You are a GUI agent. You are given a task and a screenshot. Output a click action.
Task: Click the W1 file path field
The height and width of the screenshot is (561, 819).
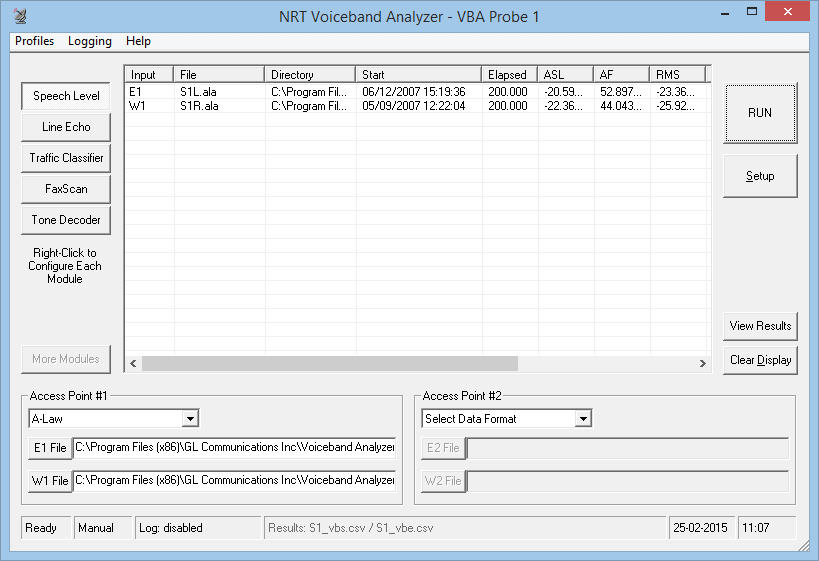(235, 480)
